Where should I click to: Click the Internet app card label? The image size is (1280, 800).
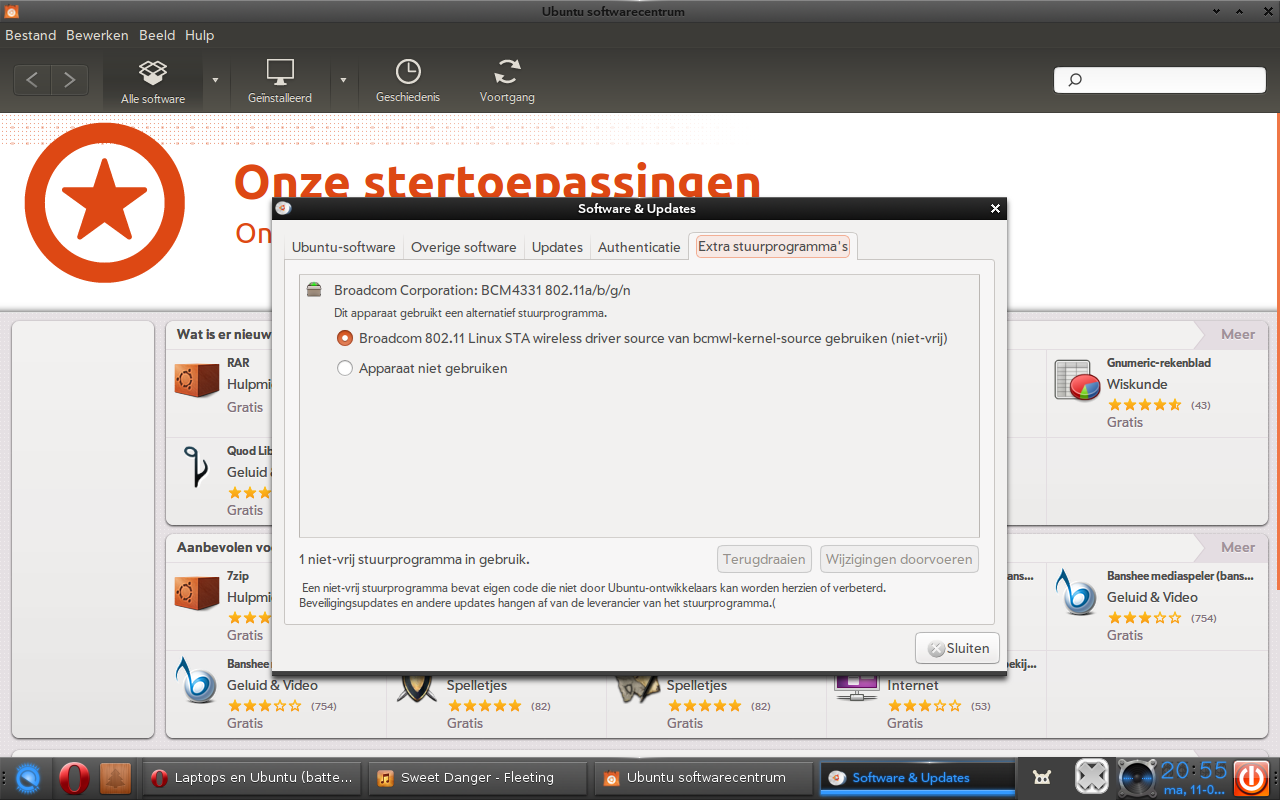[913, 685]
